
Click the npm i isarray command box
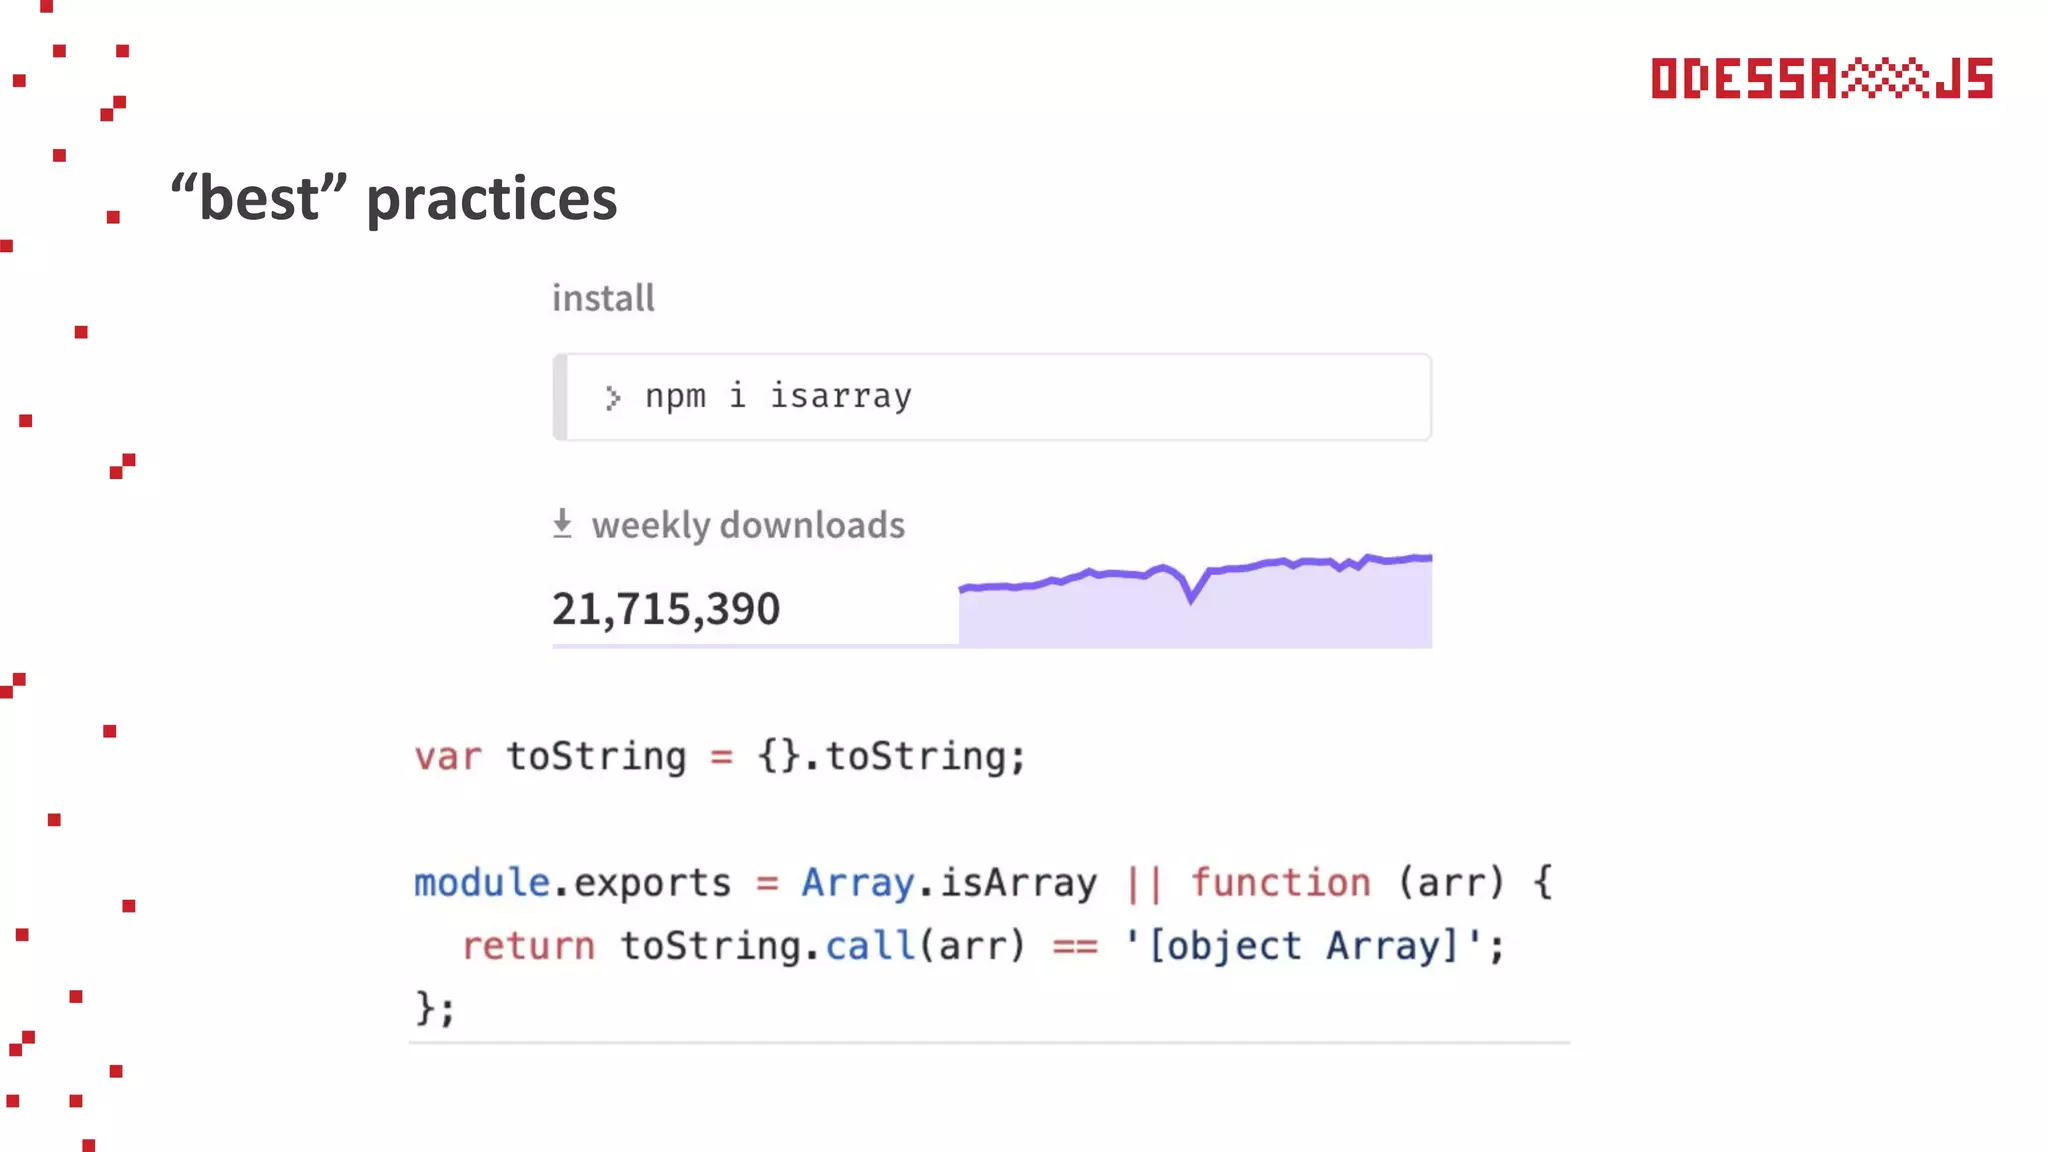click(992, 397)
